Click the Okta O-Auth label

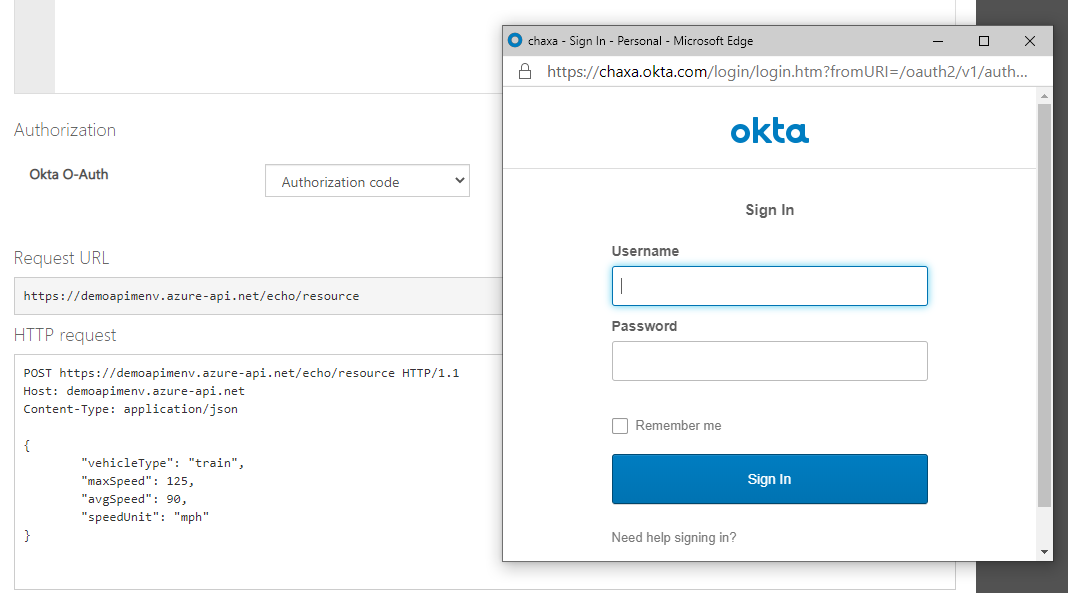click(x=69, y=174)
